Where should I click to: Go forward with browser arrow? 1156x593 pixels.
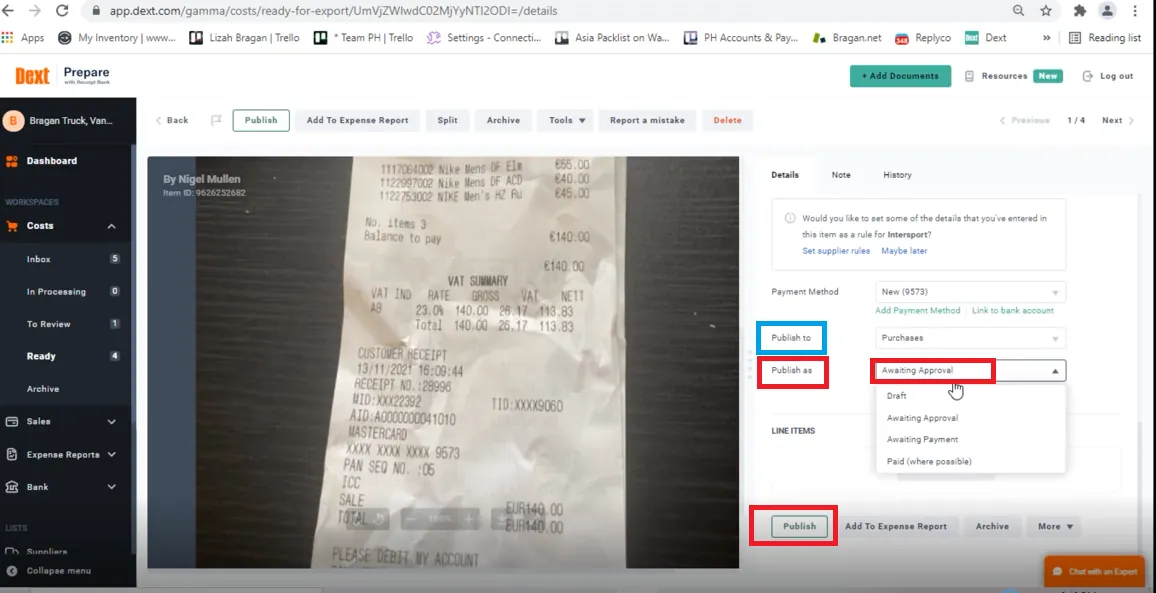pyautogui.click(x=35, y=11)
